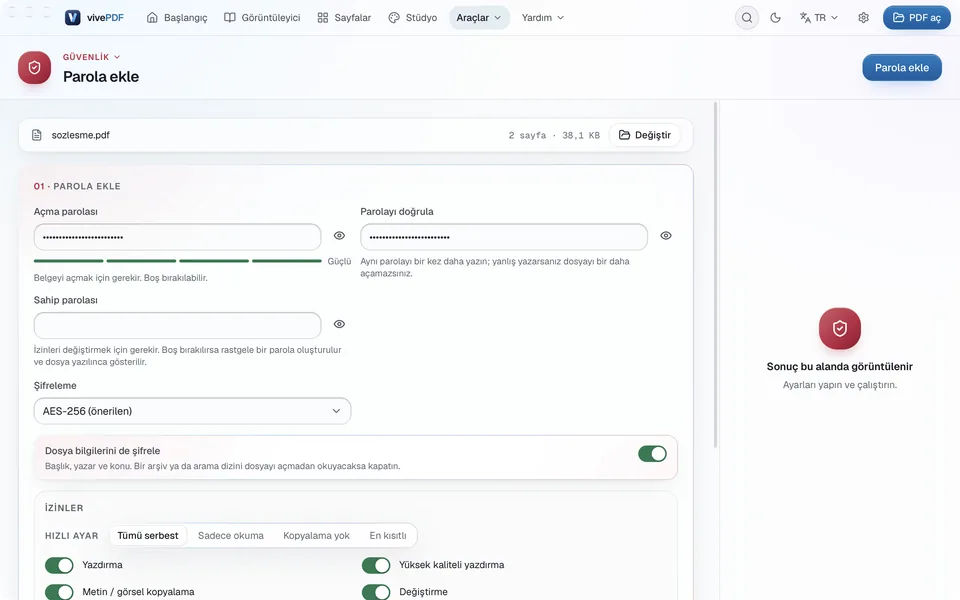Focus the empty Sahip parolası field
960x600 pixels.
tap(178, 326)
